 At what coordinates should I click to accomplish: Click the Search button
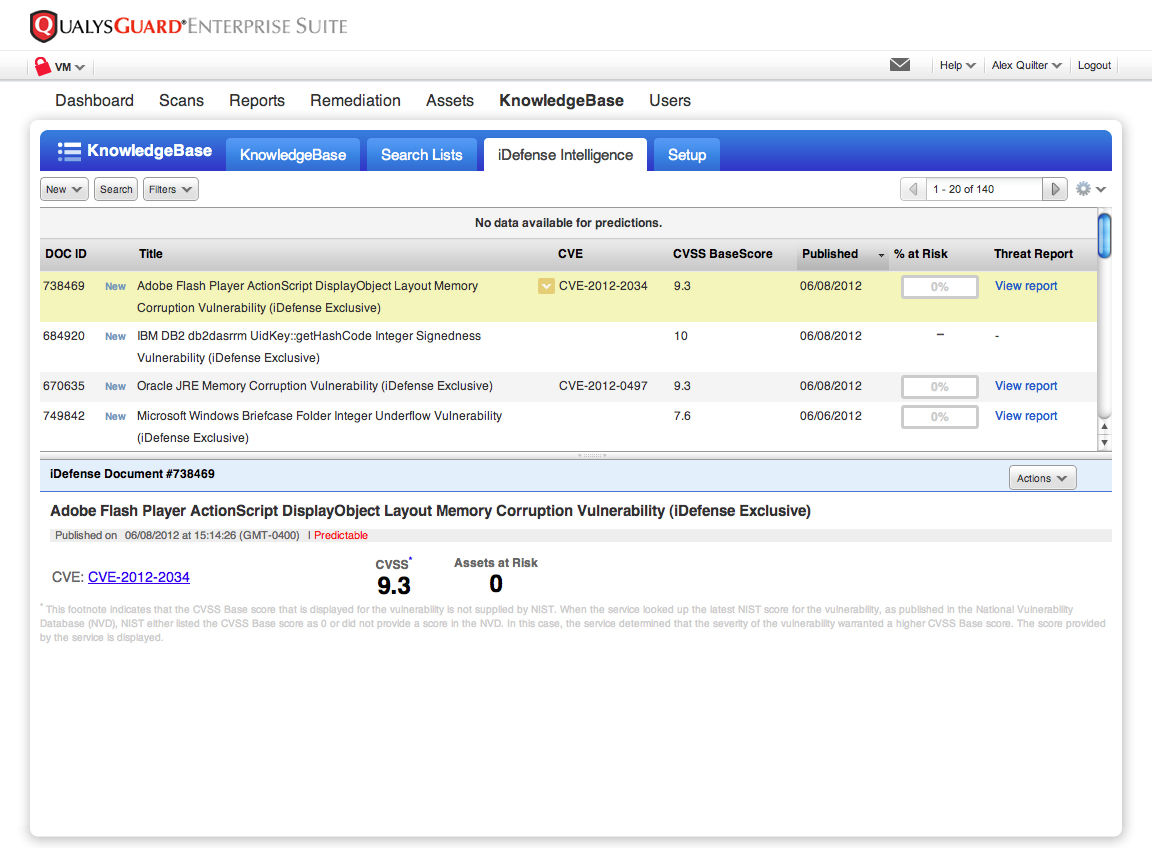pyautogui.click(x=116, y=189)
